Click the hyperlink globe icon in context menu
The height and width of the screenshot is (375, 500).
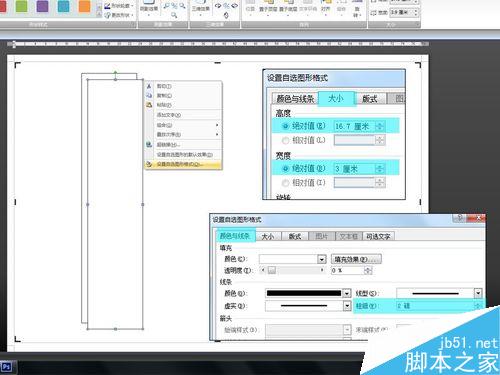(x=149, y=145)
